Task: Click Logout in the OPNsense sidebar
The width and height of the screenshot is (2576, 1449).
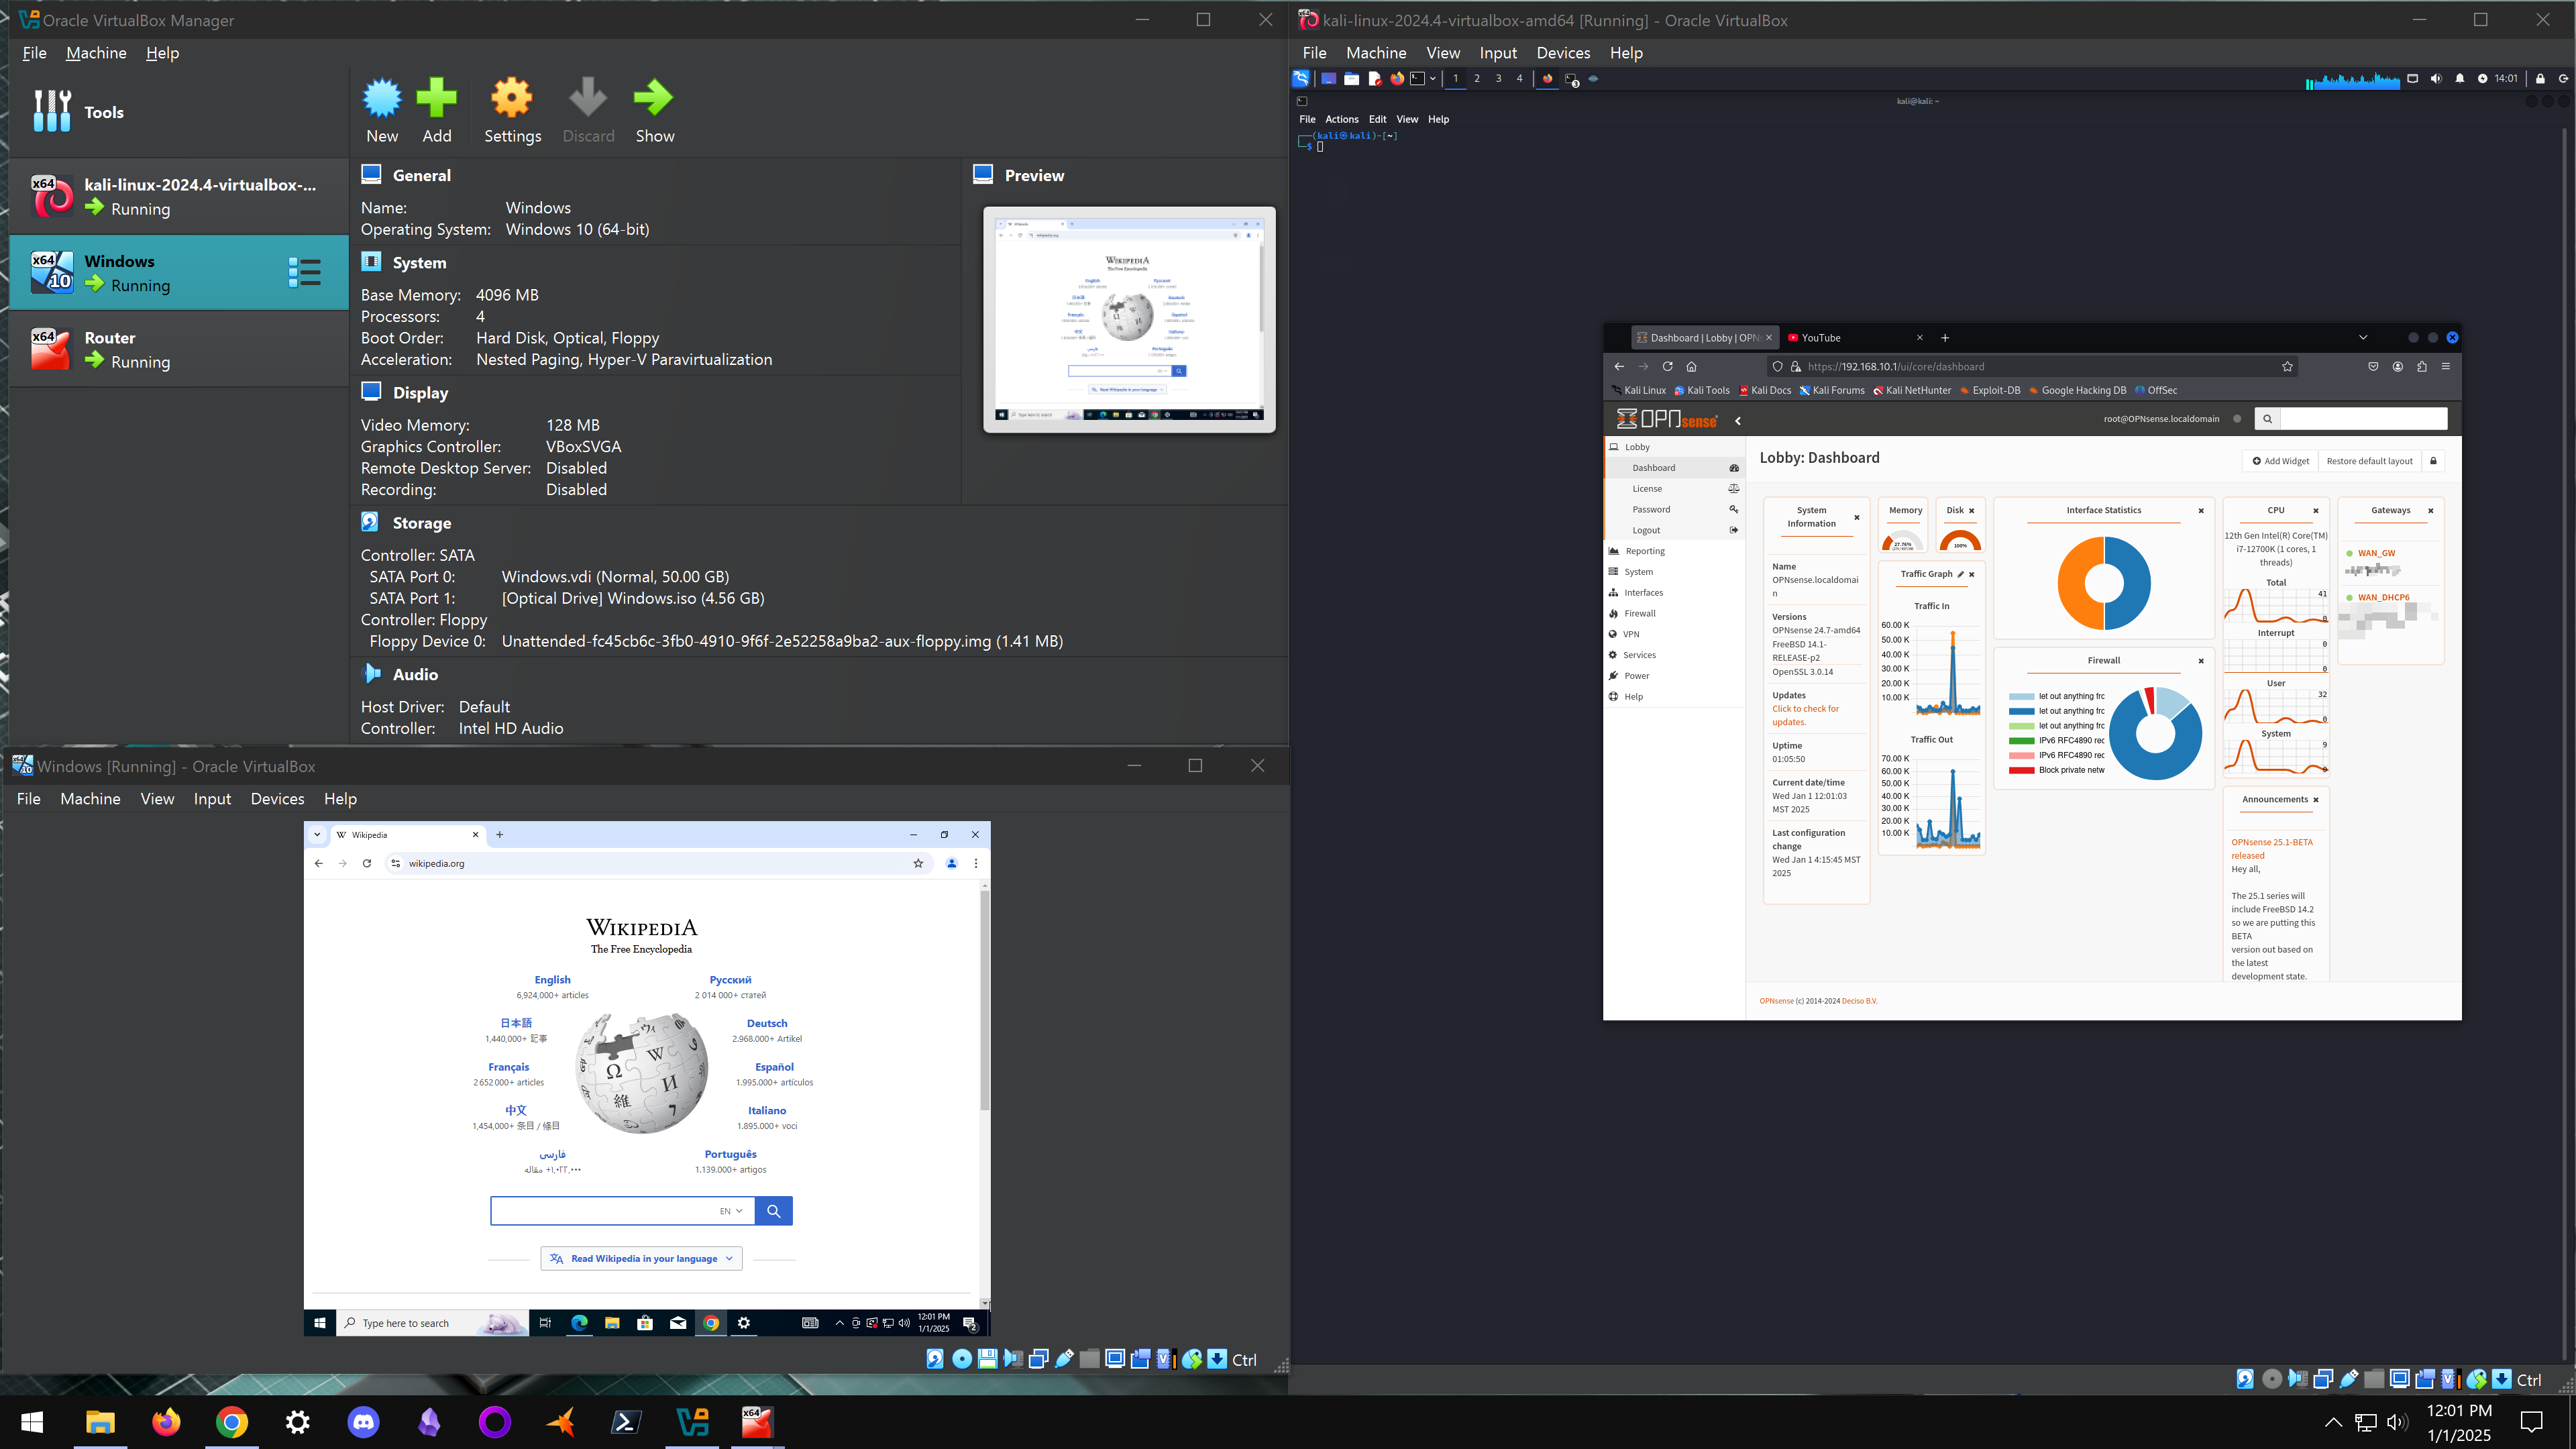Action: point(1675,530)
